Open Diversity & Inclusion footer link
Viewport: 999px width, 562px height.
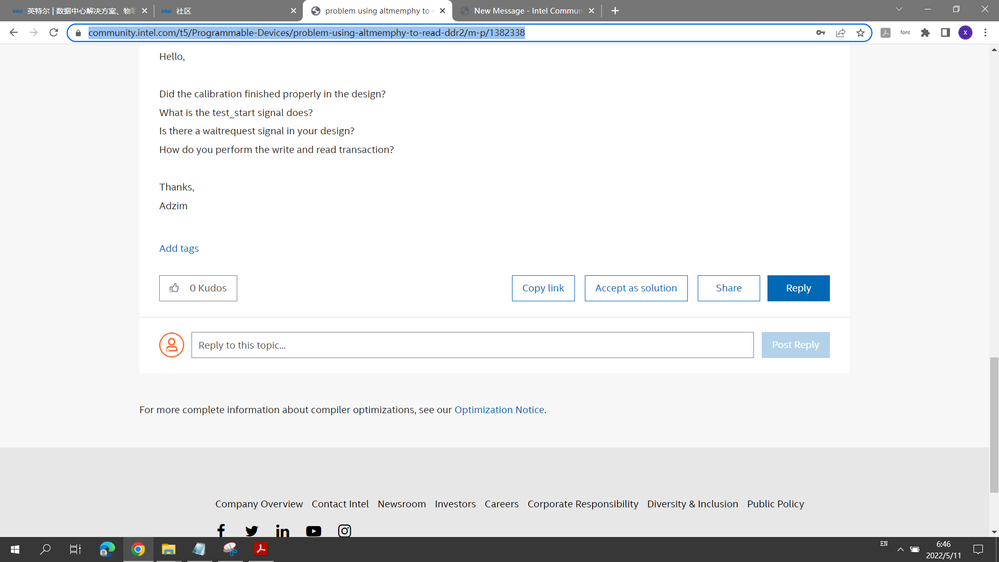point(693,504)
